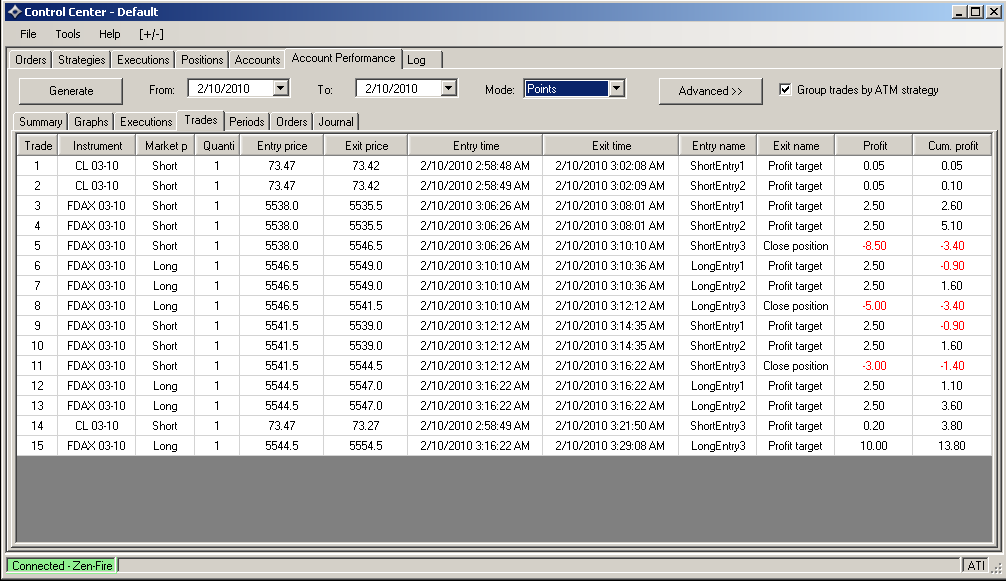Click the 13.80 cumulative profit cell
The height and width of the screenshot is (581, 1006).
tap(952, 446)
